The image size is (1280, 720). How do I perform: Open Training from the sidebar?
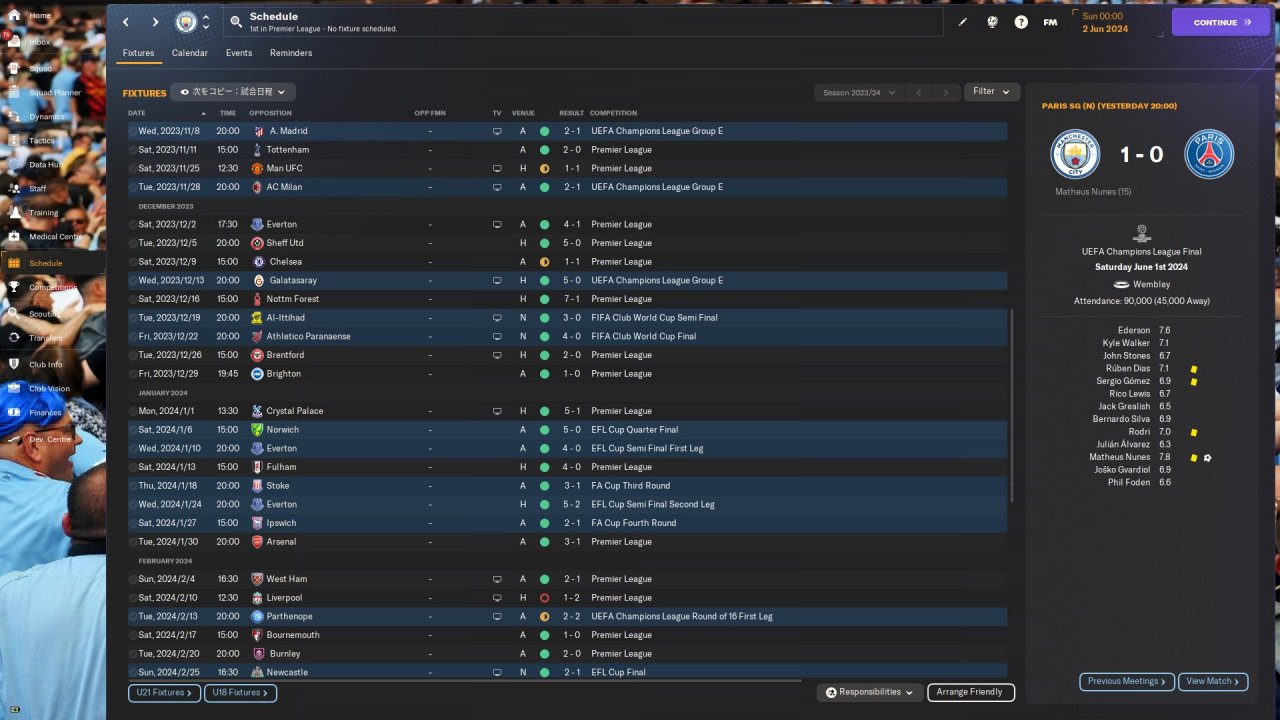(43, 213)
